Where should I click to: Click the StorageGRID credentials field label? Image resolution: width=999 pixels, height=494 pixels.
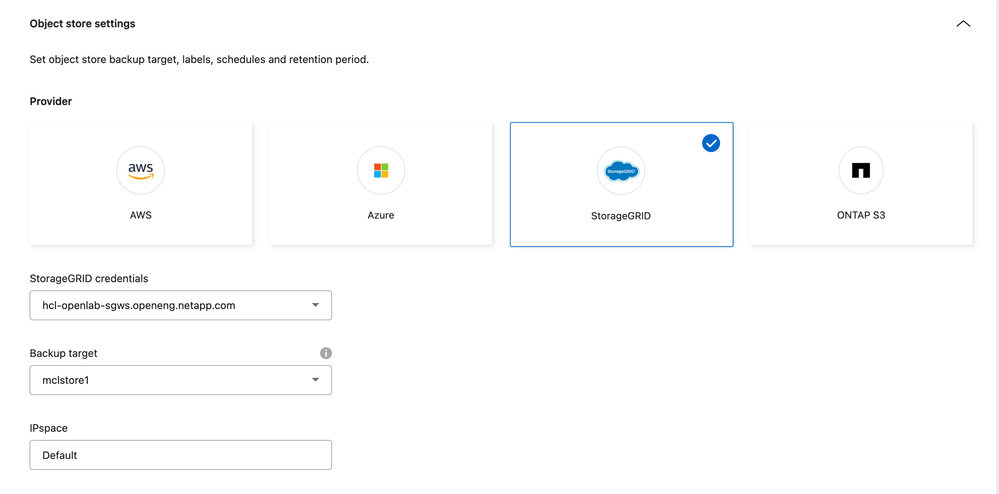pos(89,278)
